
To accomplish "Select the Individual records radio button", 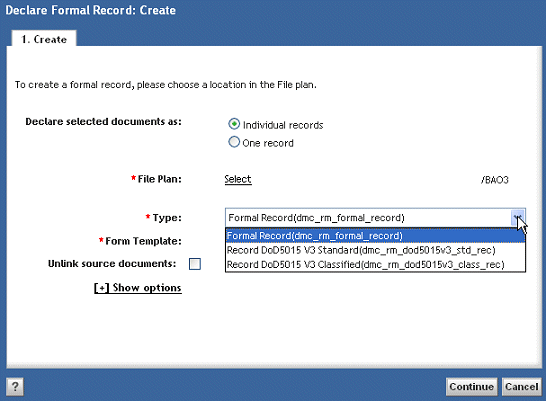I will [x=234, y=124].
